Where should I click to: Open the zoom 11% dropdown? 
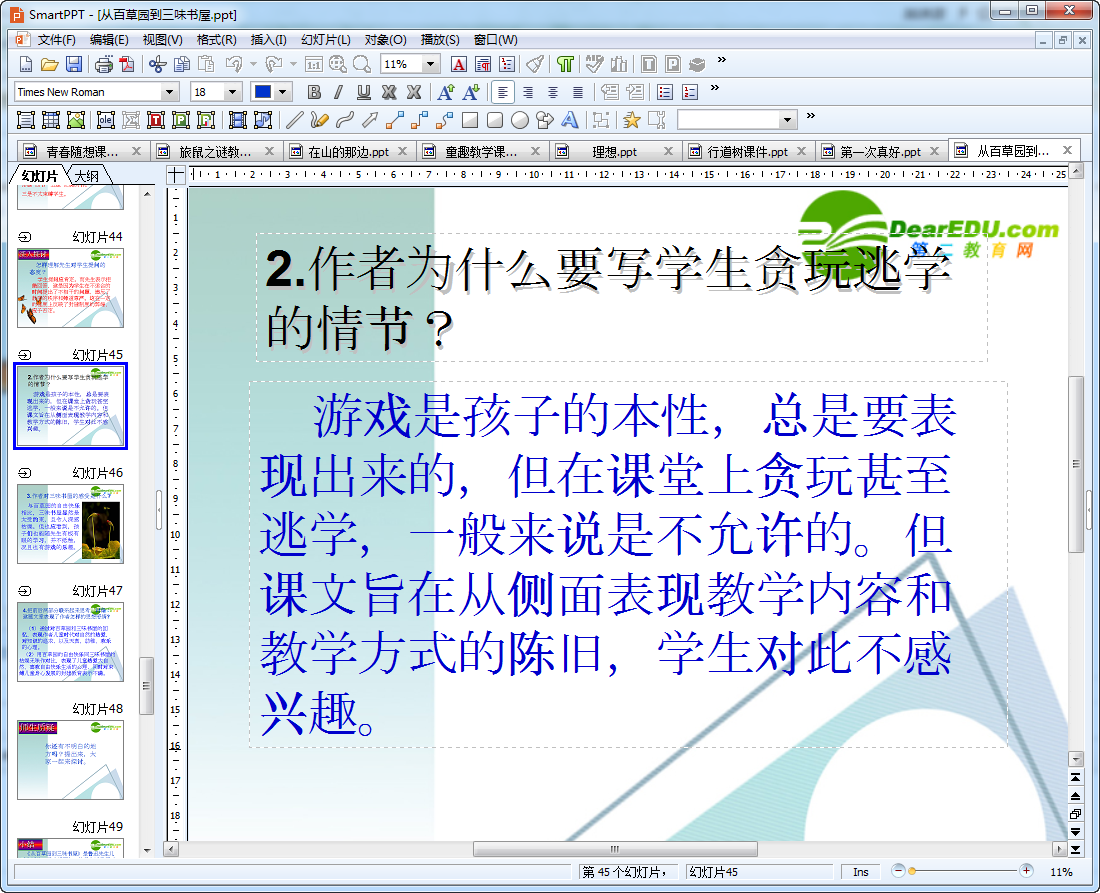pos(431,65)
